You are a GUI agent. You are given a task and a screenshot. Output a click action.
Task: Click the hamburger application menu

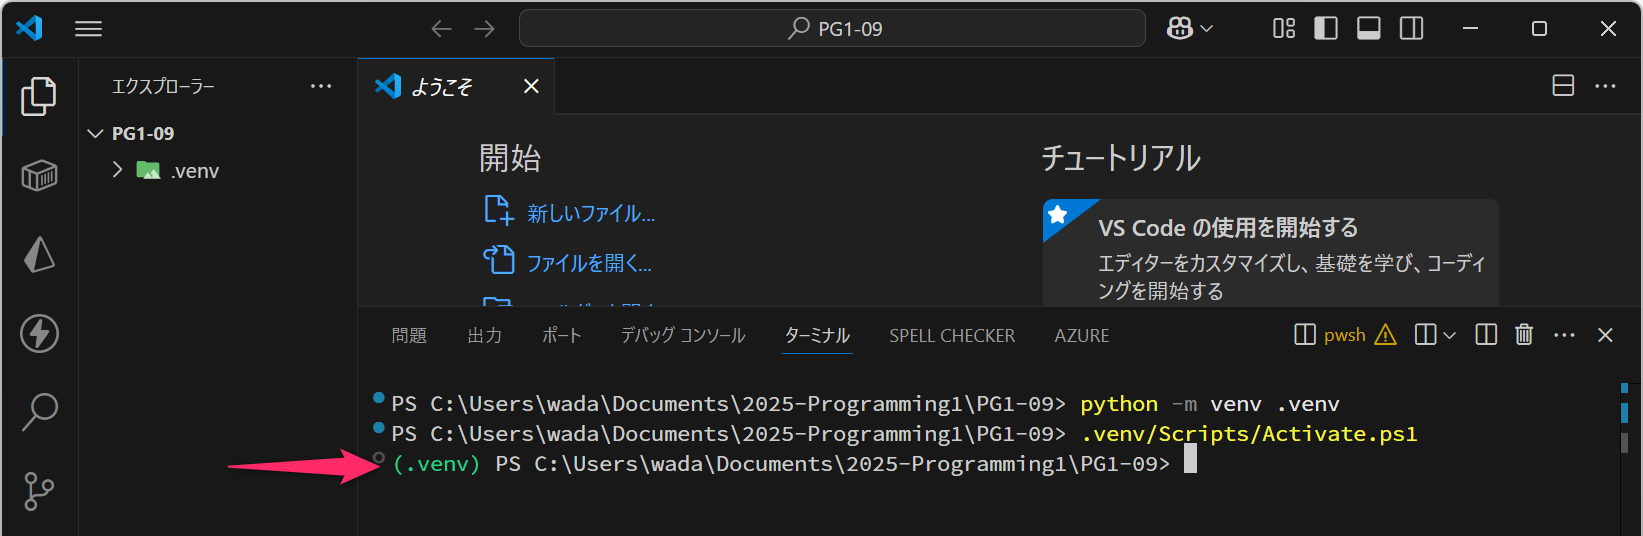(x=89, y=29)
